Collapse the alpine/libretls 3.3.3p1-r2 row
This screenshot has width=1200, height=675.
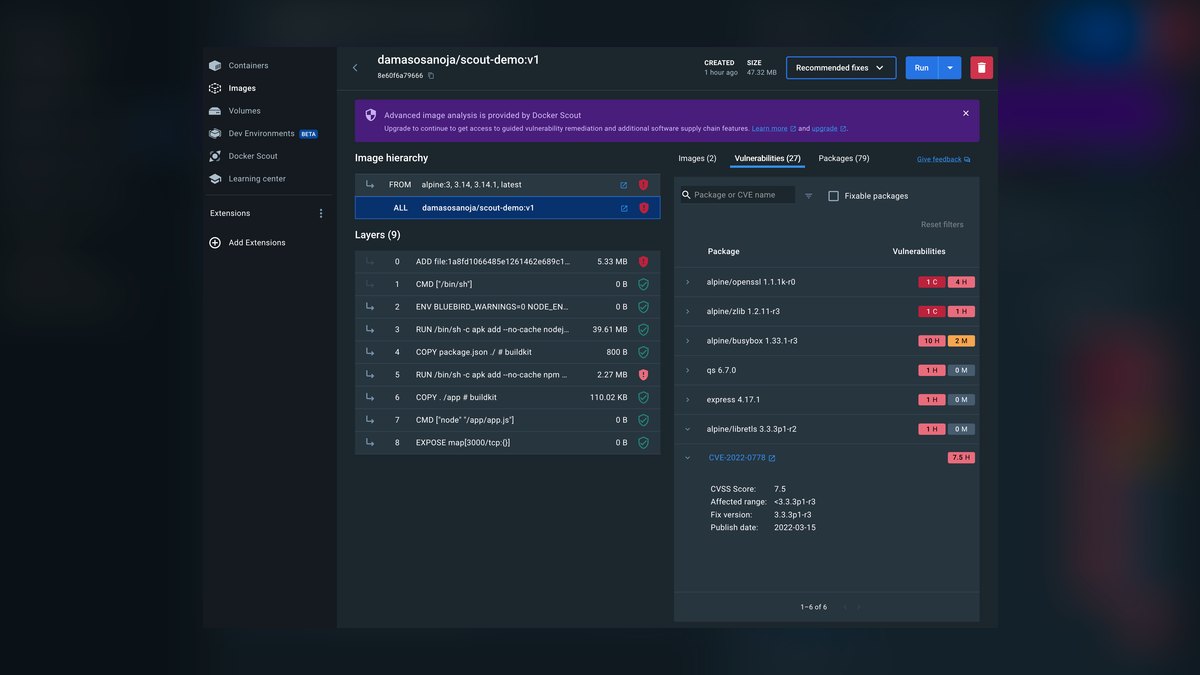(688, 429)
